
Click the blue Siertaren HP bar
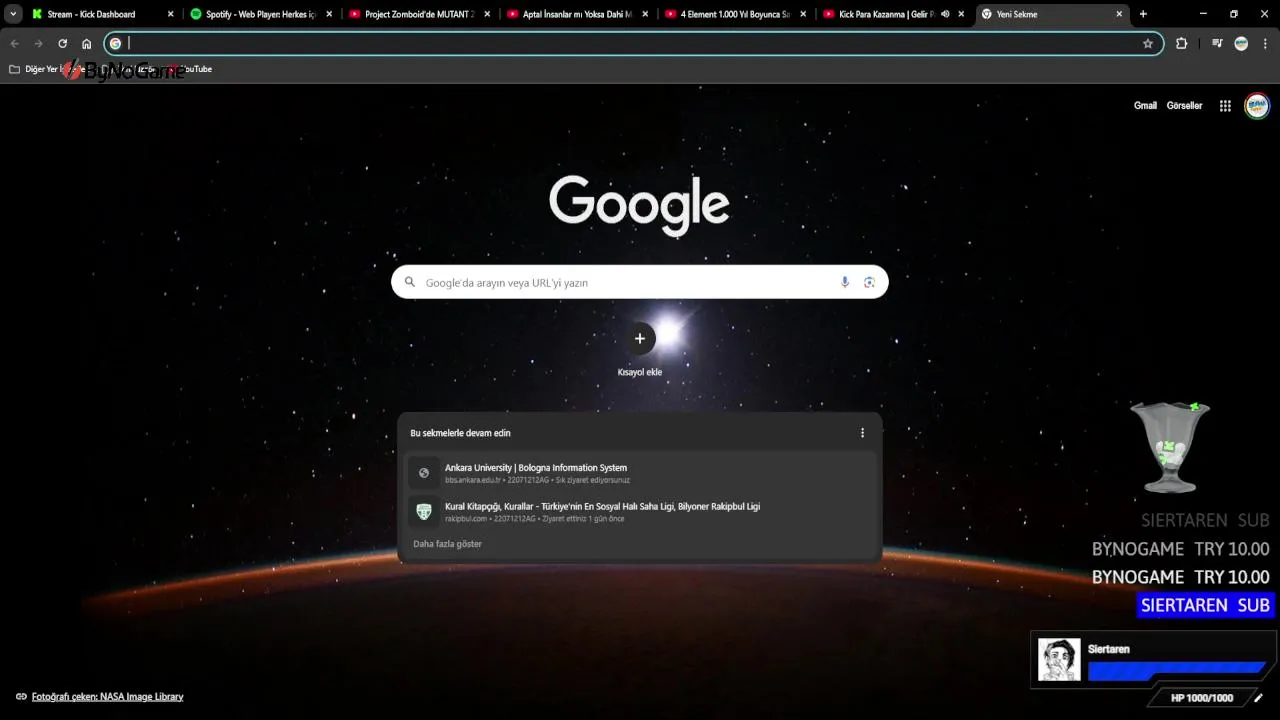click(1176, 671)
